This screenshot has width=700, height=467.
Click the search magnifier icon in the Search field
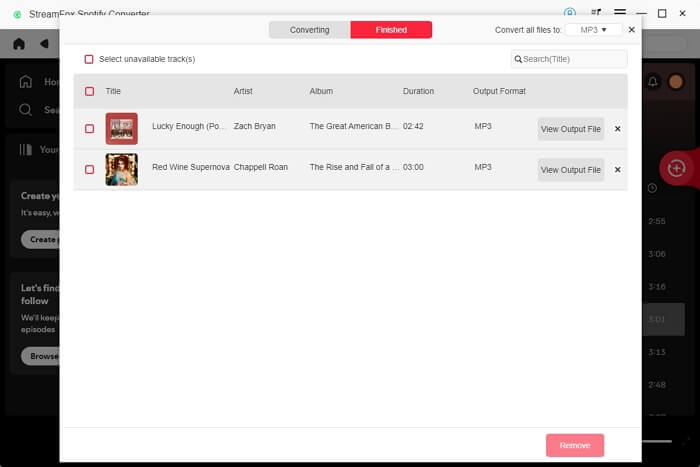click(518, 59)
